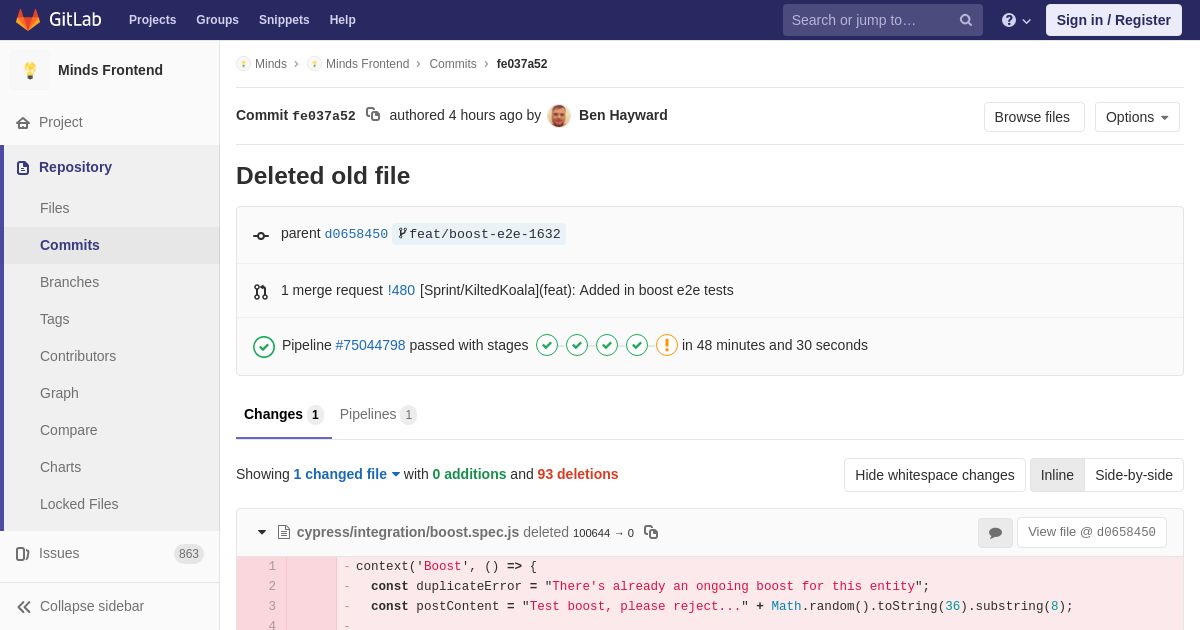The height and width of the screenshot is (630, 1200).
Task: Switch diff view to Side-by-side
Action: (1134, 475)
